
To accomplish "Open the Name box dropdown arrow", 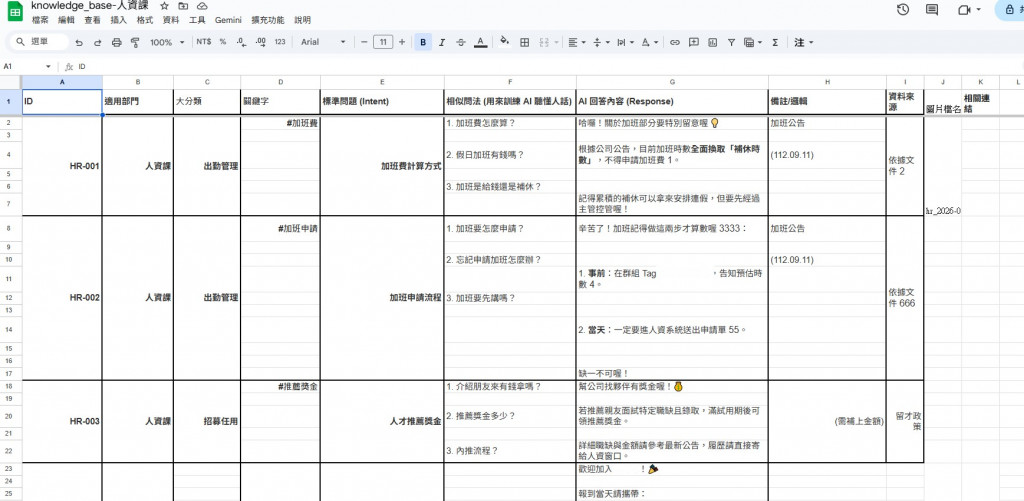I will click(x=48, y=67).
